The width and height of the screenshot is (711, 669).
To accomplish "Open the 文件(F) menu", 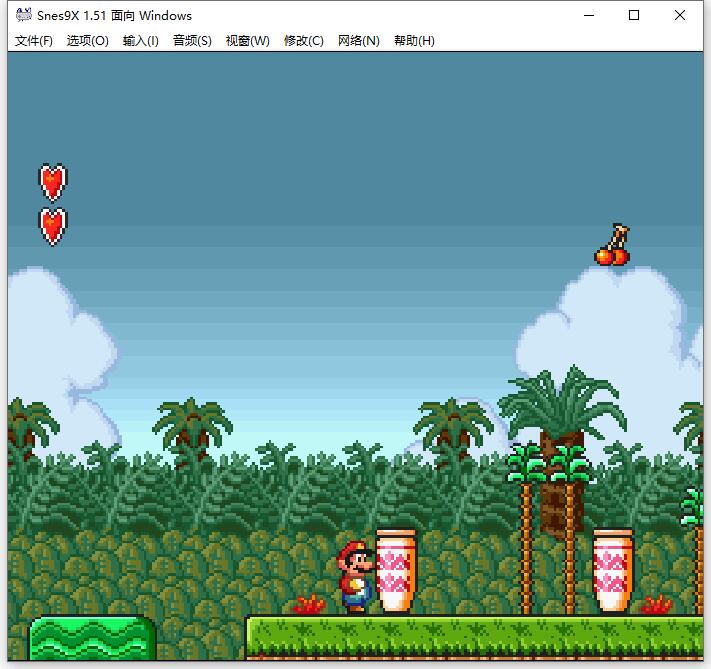I will click(34, 41).
